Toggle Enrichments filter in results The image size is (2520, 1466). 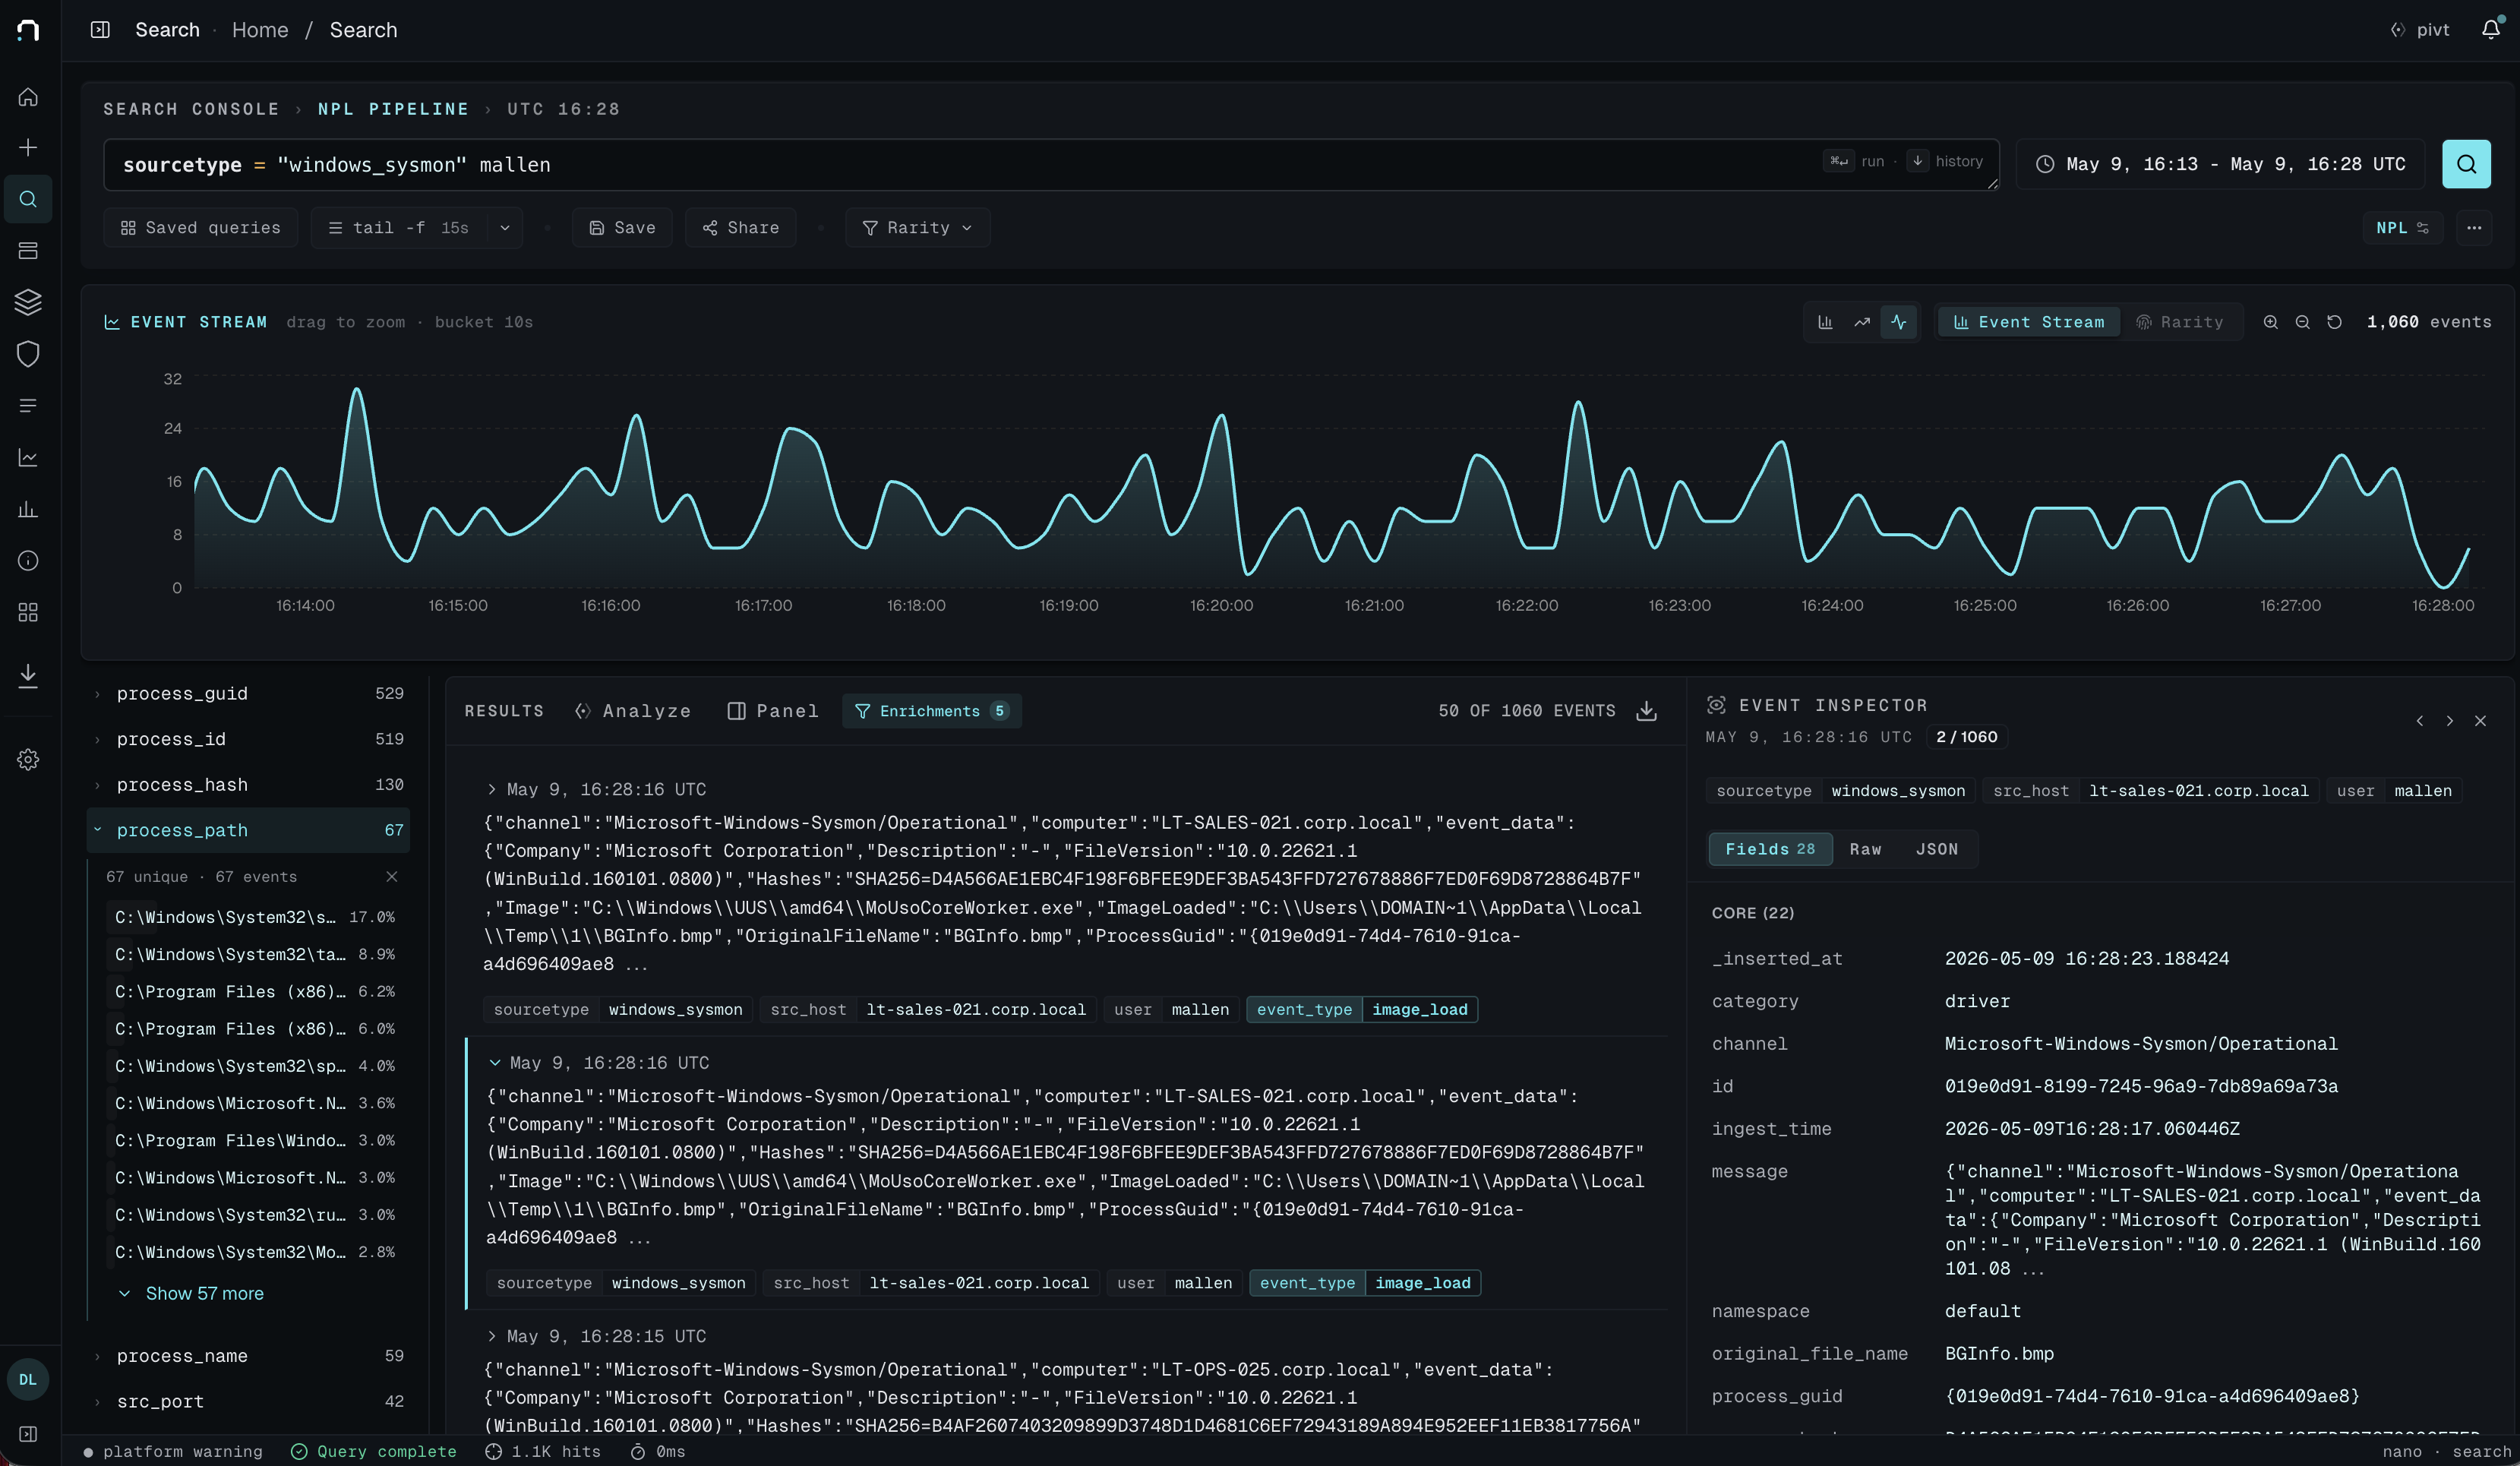(x=931, y=711)
